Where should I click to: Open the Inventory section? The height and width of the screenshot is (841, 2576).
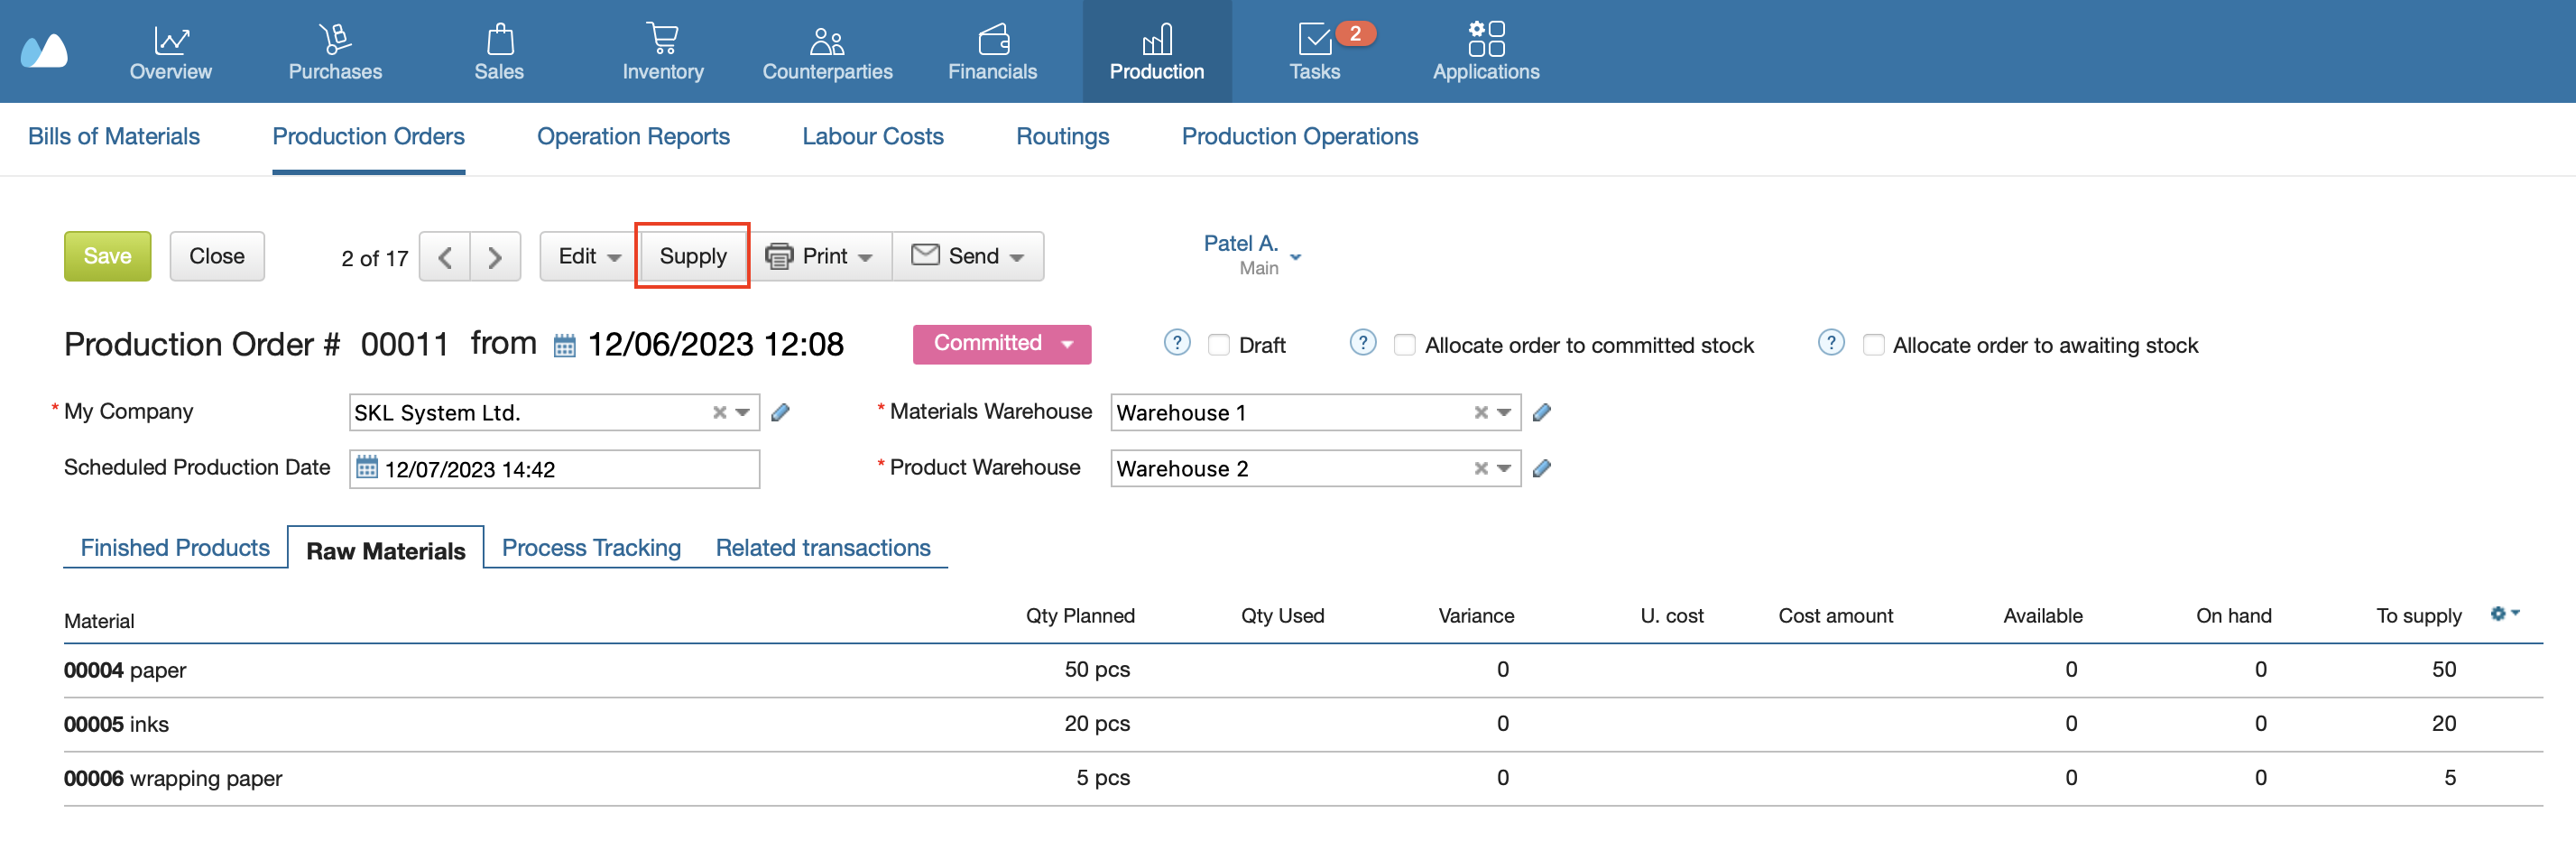tap(663, 52)
